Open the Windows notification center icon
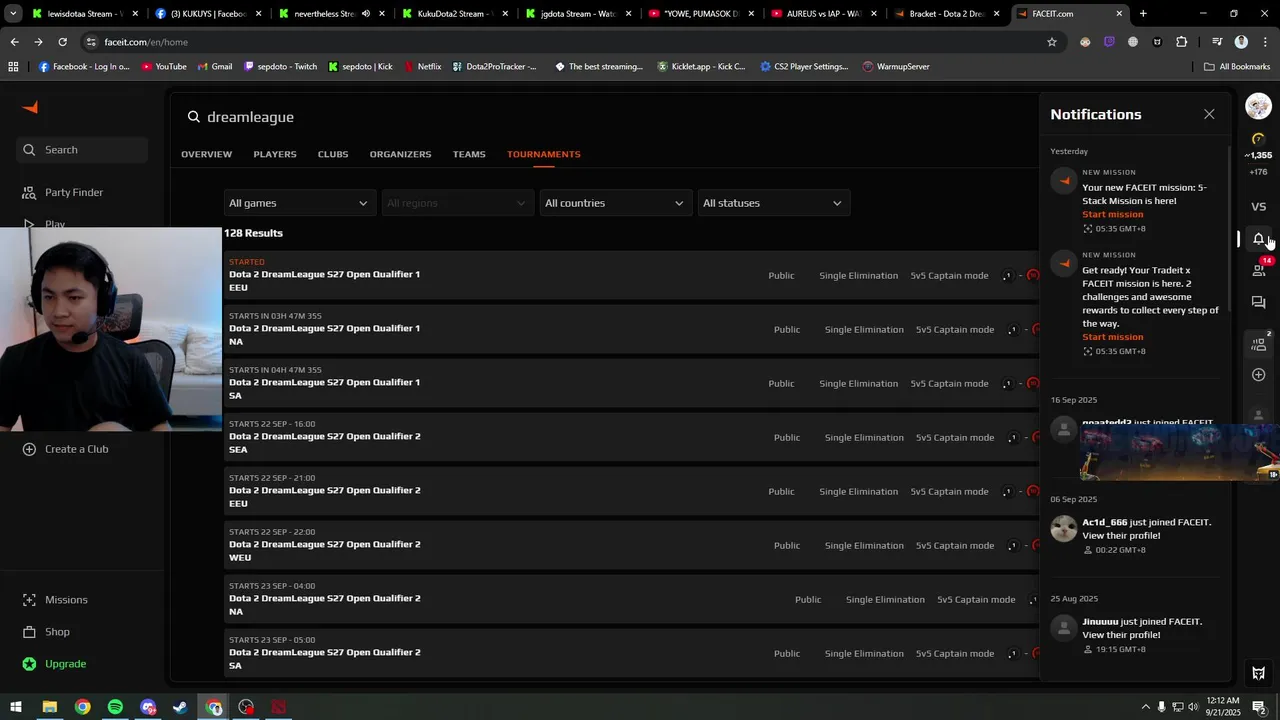This screenshot has width=1280, height=720. click(x=1259, y=707)
